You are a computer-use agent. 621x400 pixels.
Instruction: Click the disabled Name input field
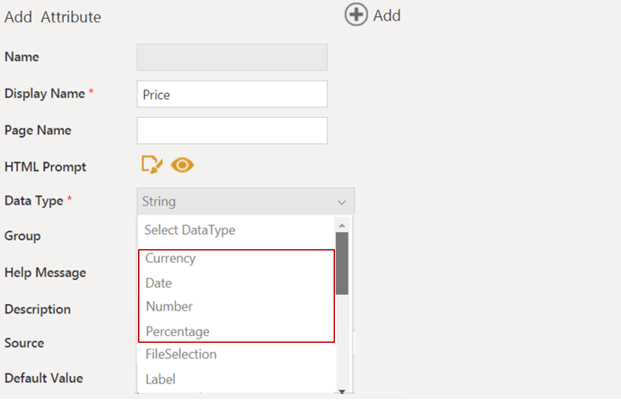tap(232, 57)
